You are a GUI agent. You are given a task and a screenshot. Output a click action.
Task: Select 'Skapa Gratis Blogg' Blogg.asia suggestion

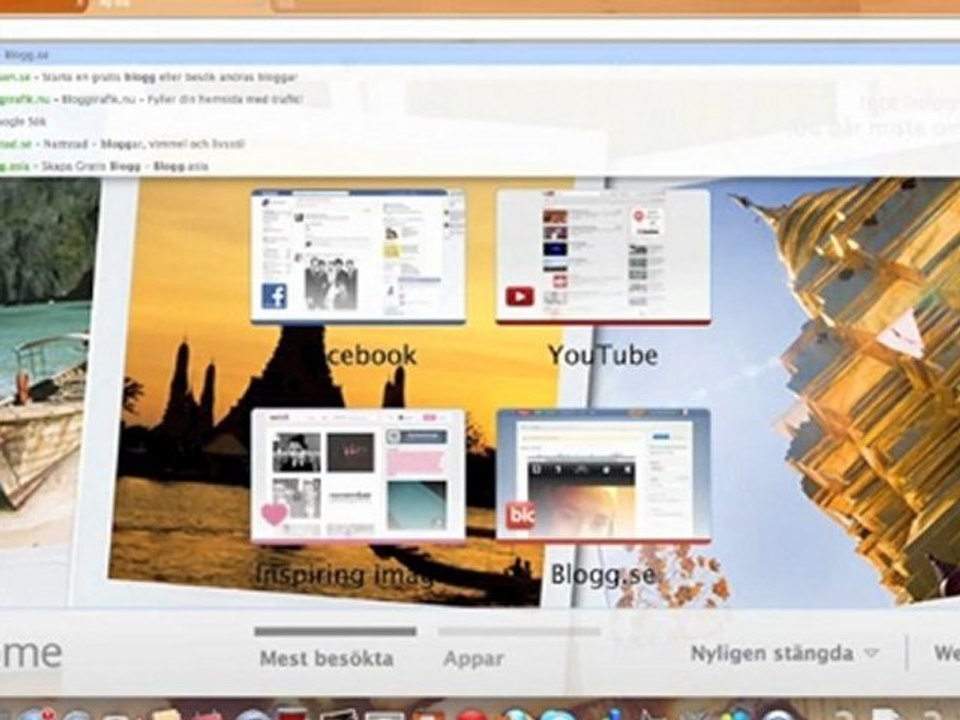[x=480, y=166]
